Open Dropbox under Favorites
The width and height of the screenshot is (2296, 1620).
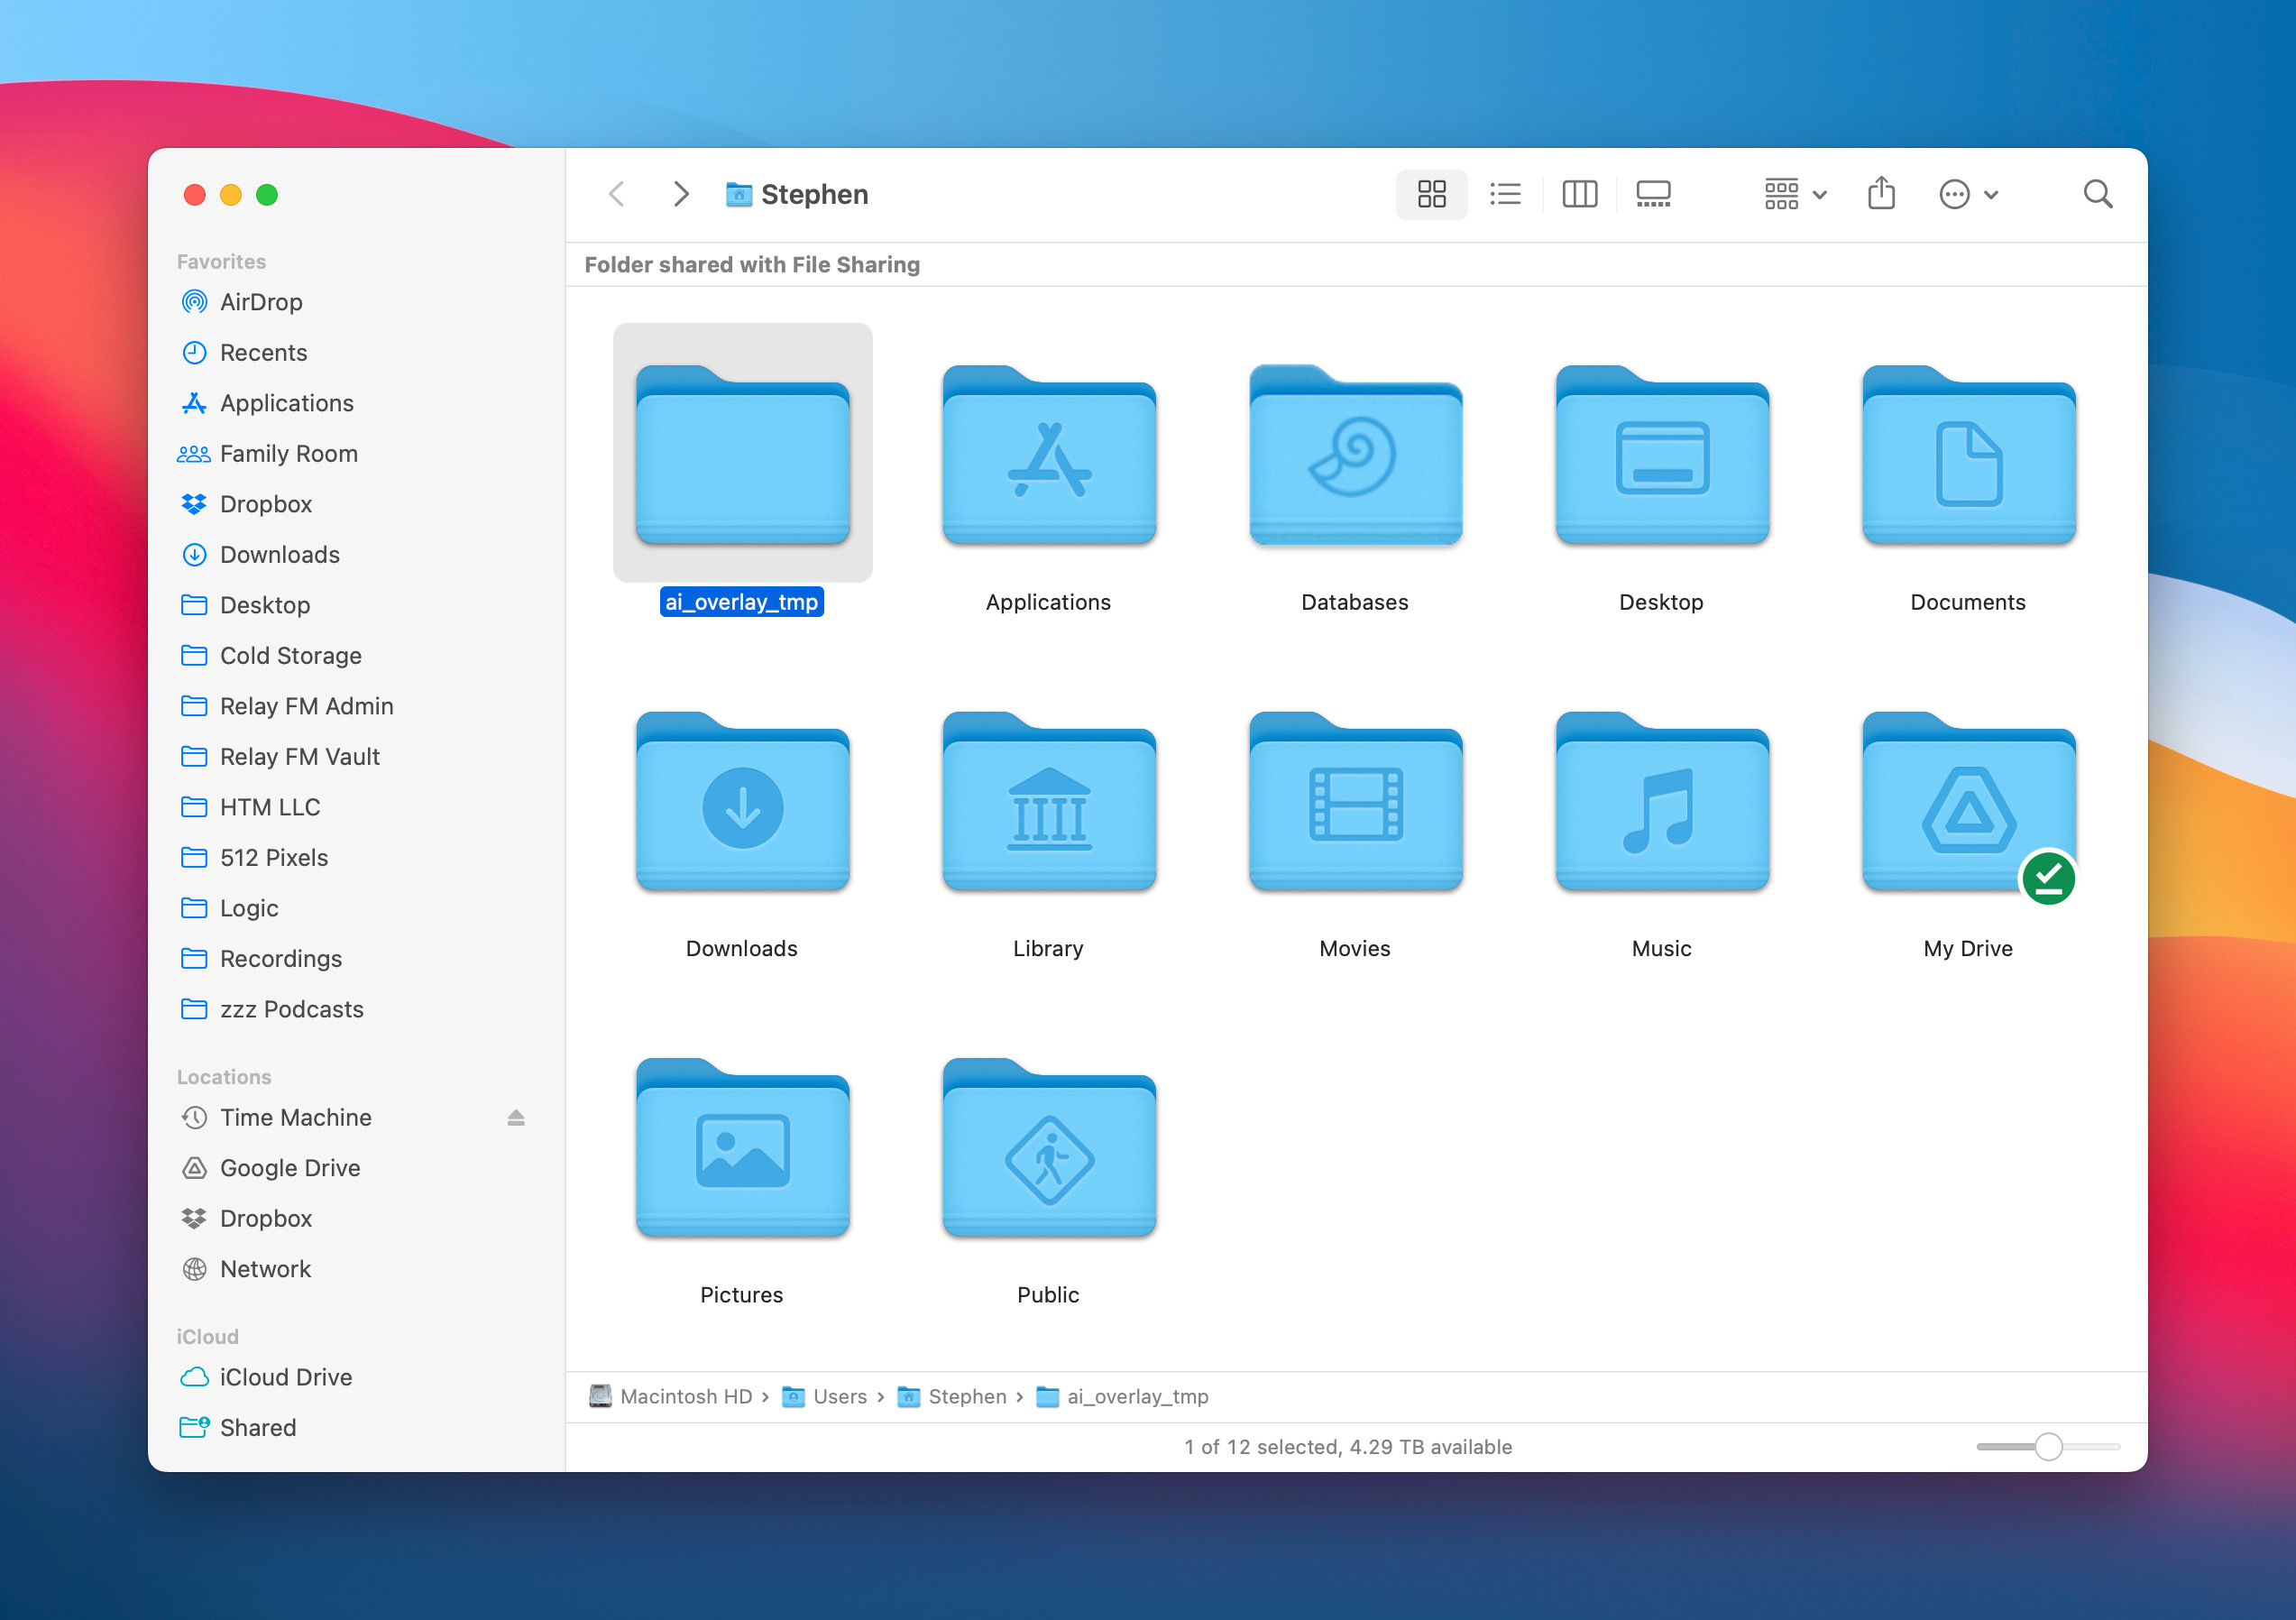(x=355, y=504)
